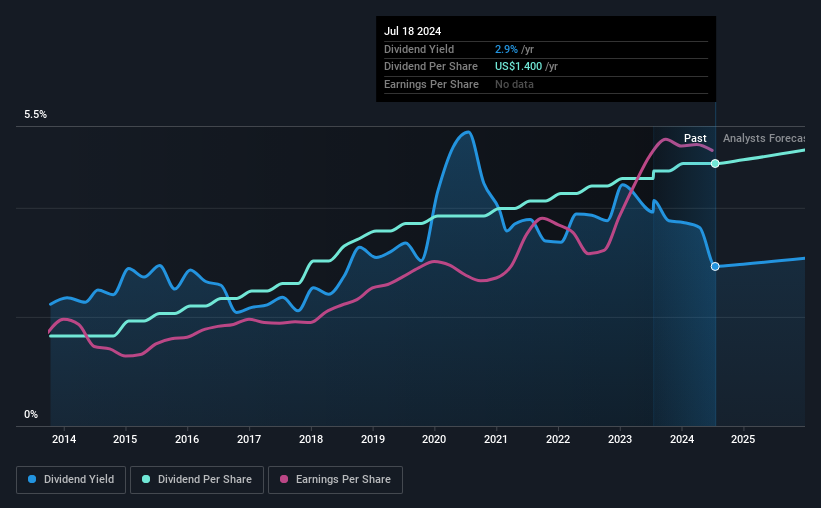The height and width of the screenshot is (508, 821).
Task: Click the 2014 x-axis label
Action: coord(64,439)
